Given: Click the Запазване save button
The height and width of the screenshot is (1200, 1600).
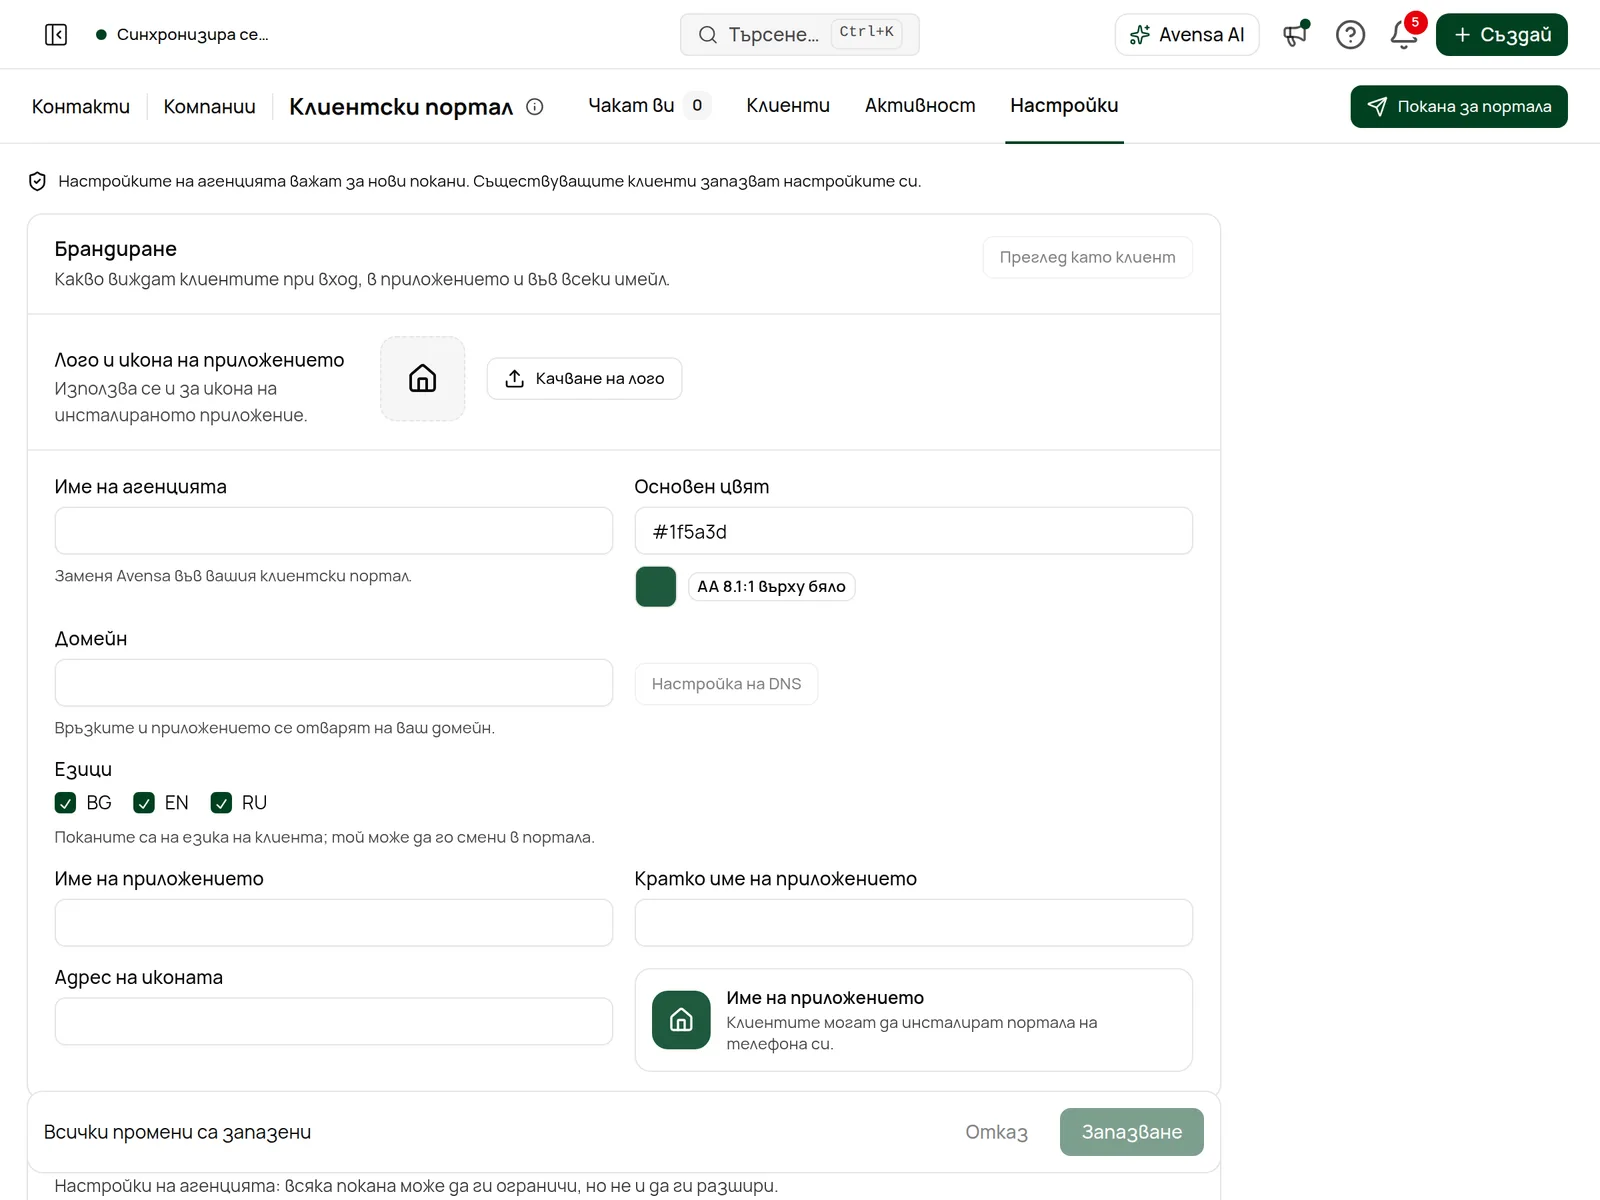Looking at the screenshot, I should pos(1132,1132).
